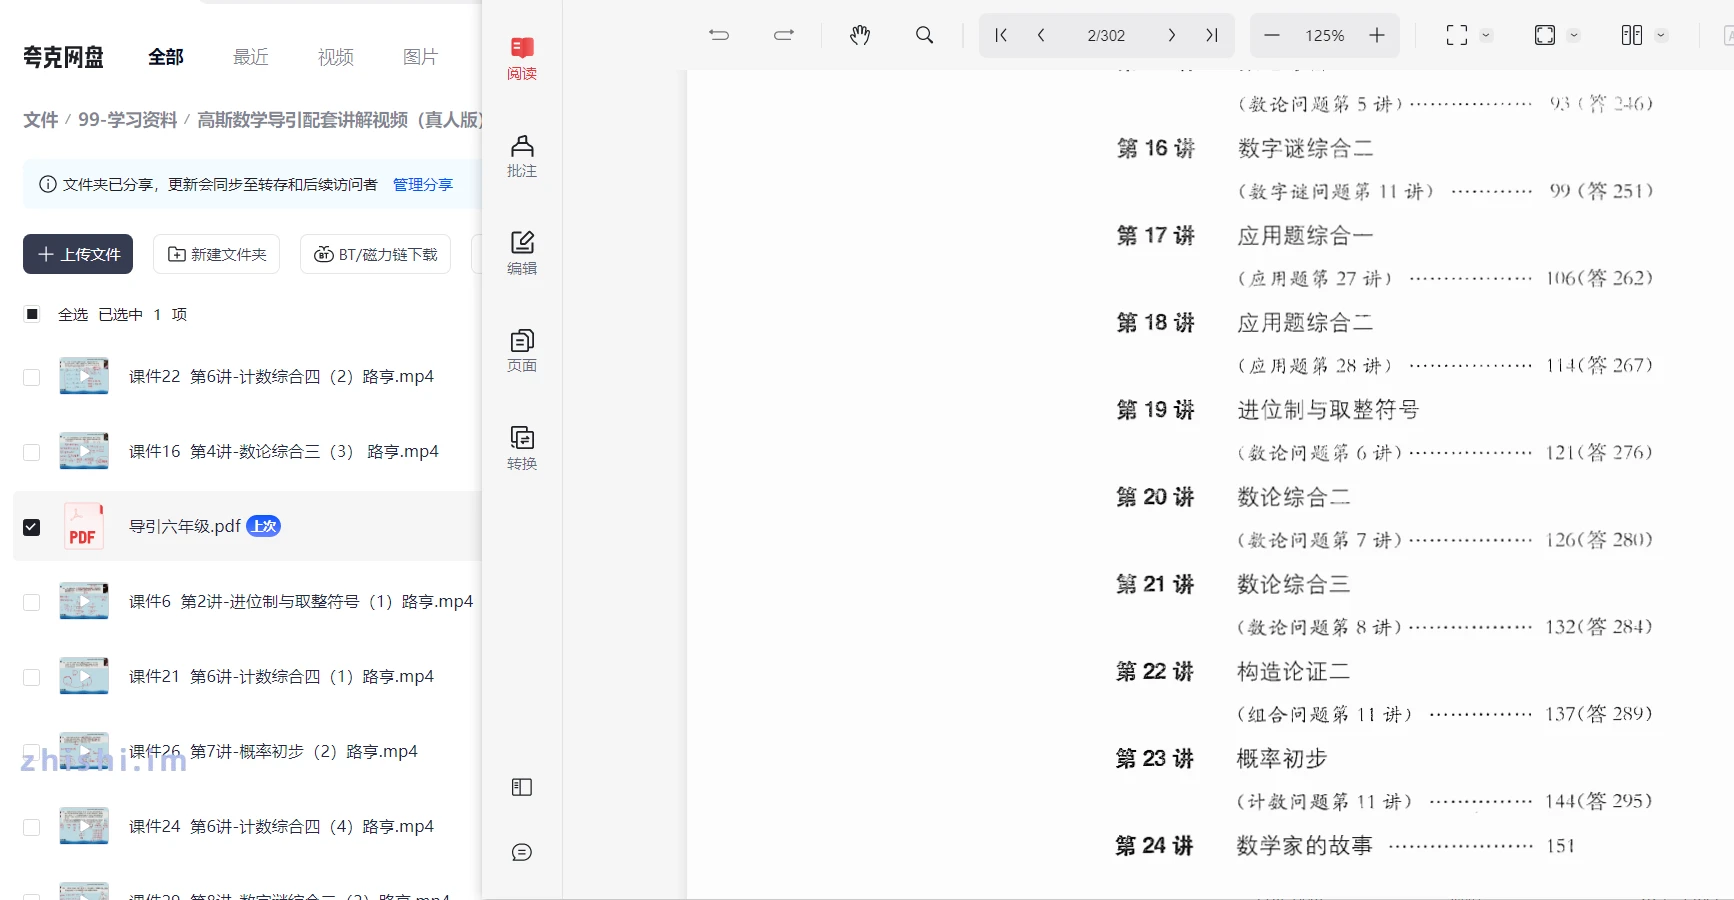Jump to first page of PDF
The height and width of the screenshot is (900, 1734).
click(1001, 35)
